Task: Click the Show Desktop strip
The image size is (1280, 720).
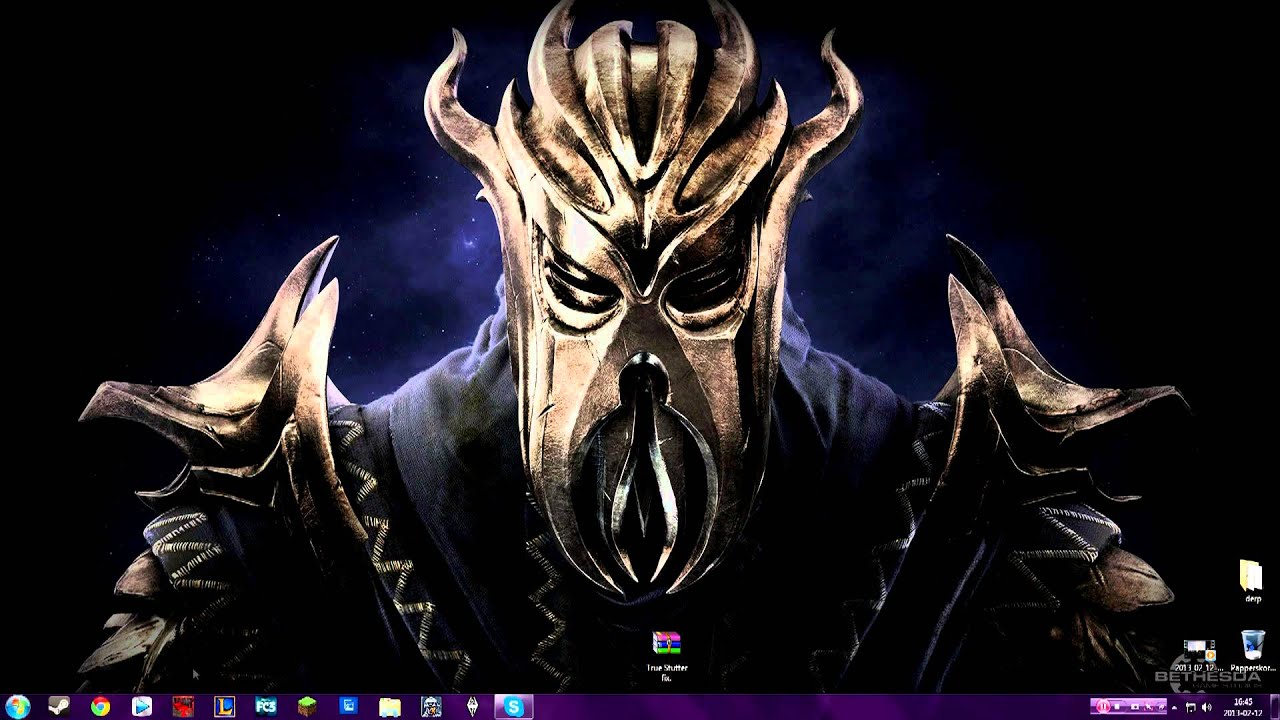Action: click(1274, 707)
